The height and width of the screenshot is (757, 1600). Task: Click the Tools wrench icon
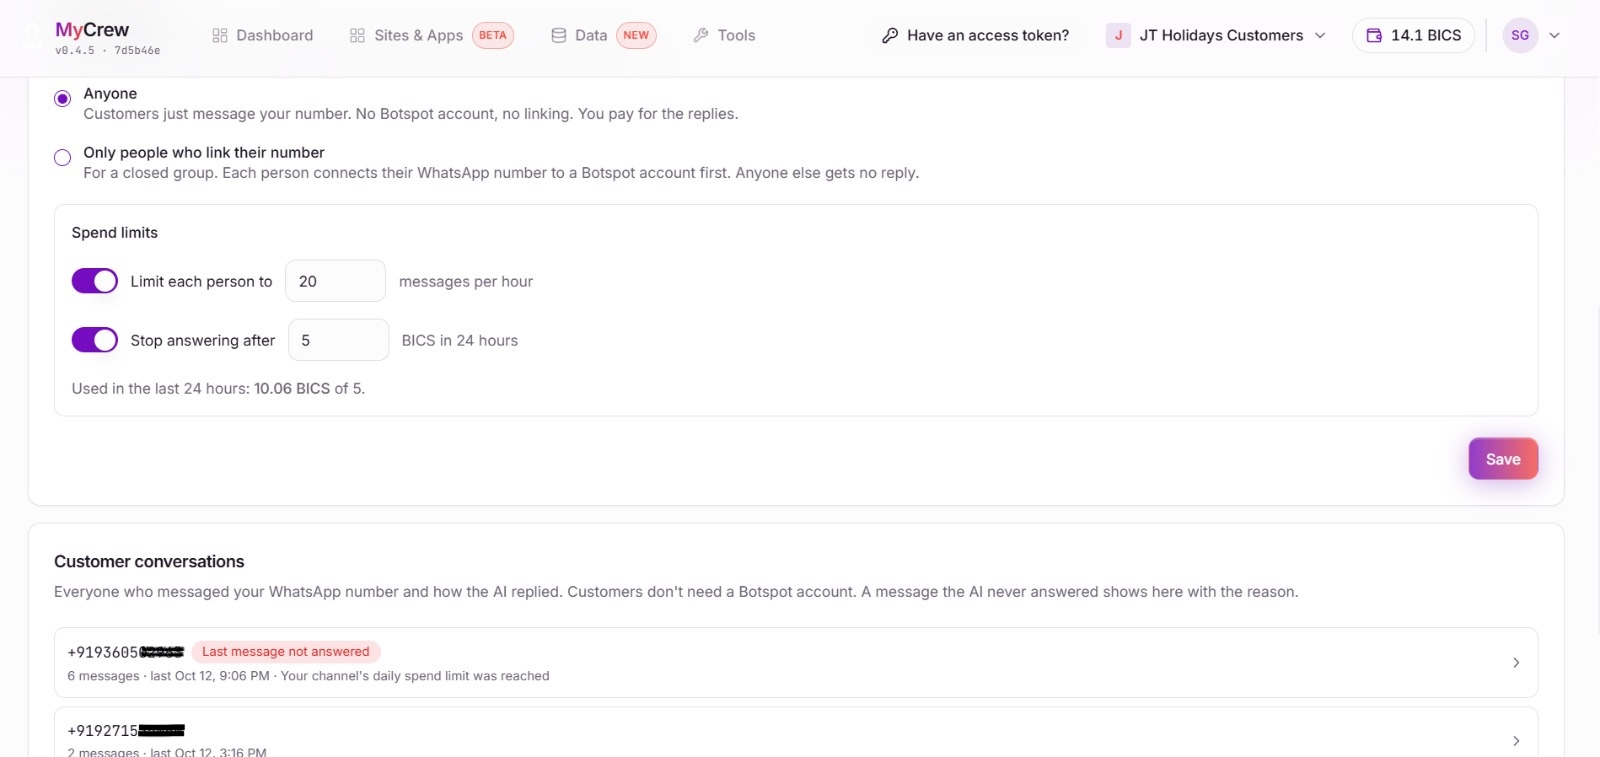coord(701,35)
